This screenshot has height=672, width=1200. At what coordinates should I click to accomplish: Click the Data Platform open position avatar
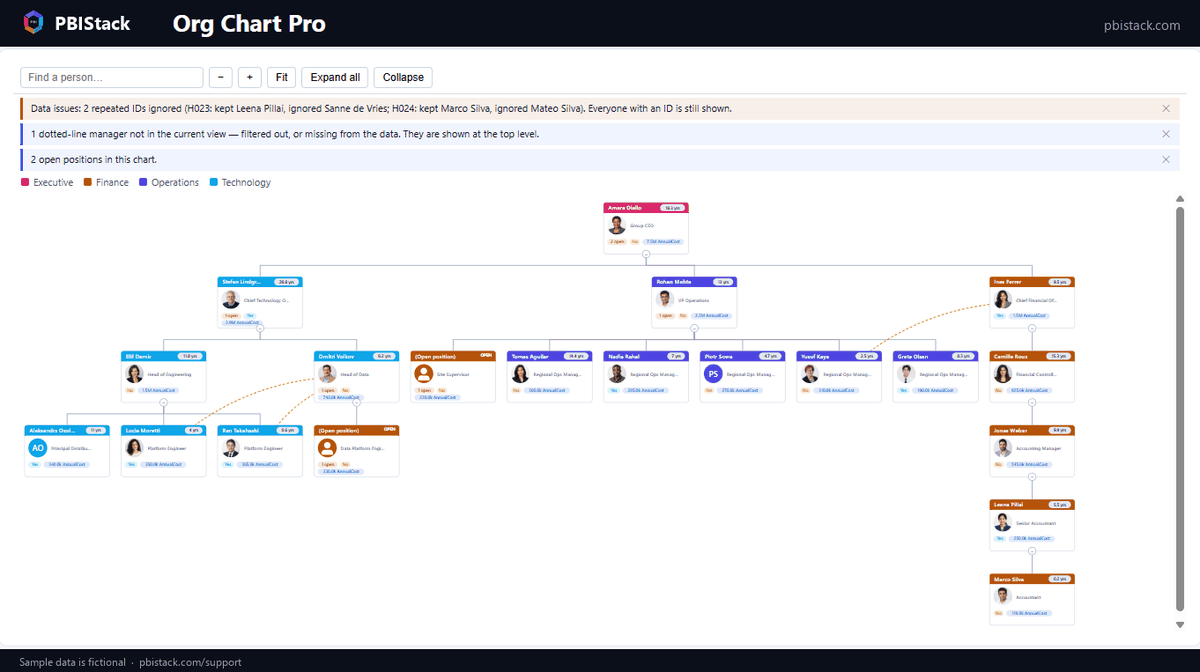pyautogui.click(x=327, y=449)
